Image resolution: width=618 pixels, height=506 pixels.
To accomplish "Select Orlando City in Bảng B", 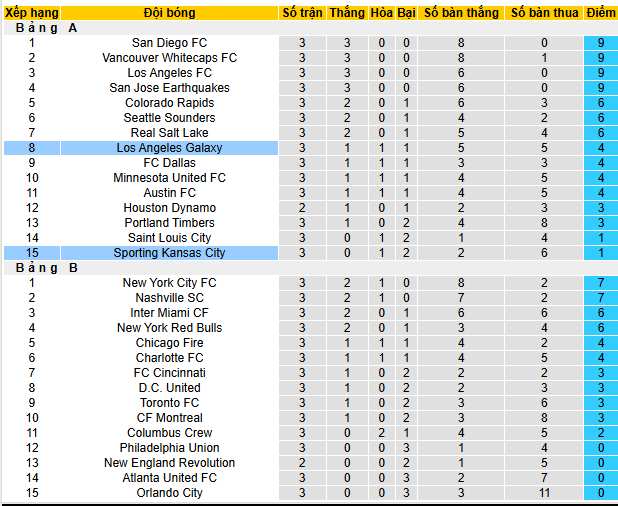I will tap(169, 493).
